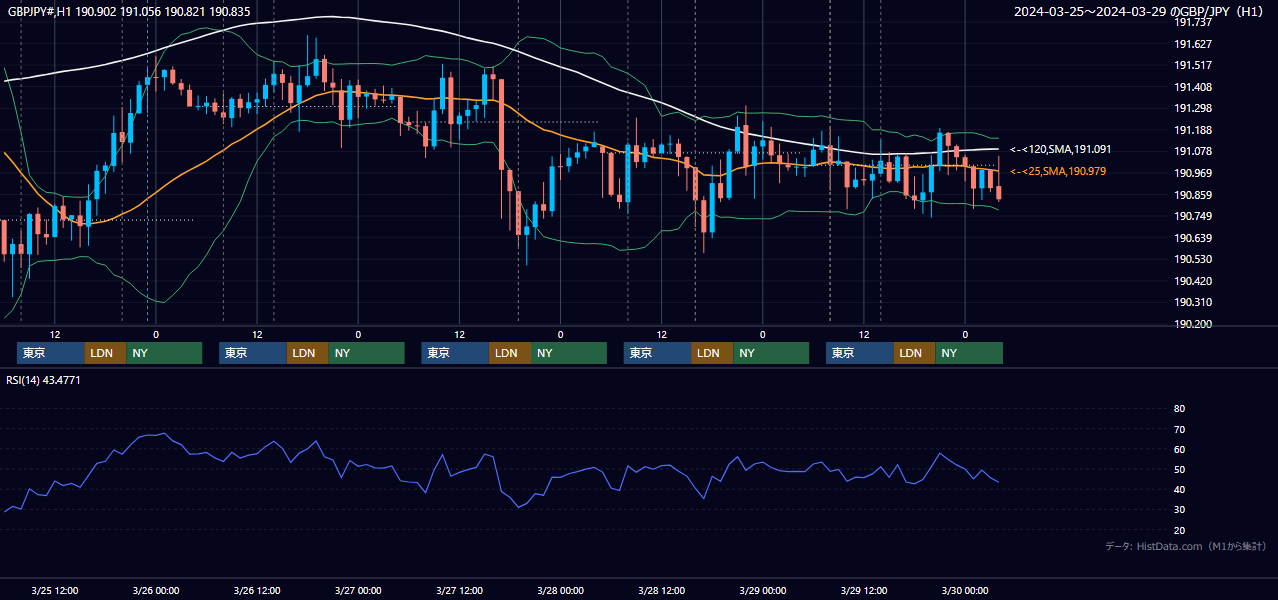Pick the 東京 session block for 3/27
The width and height of the screenshot is (1278, 600).
tap(455, 353)
